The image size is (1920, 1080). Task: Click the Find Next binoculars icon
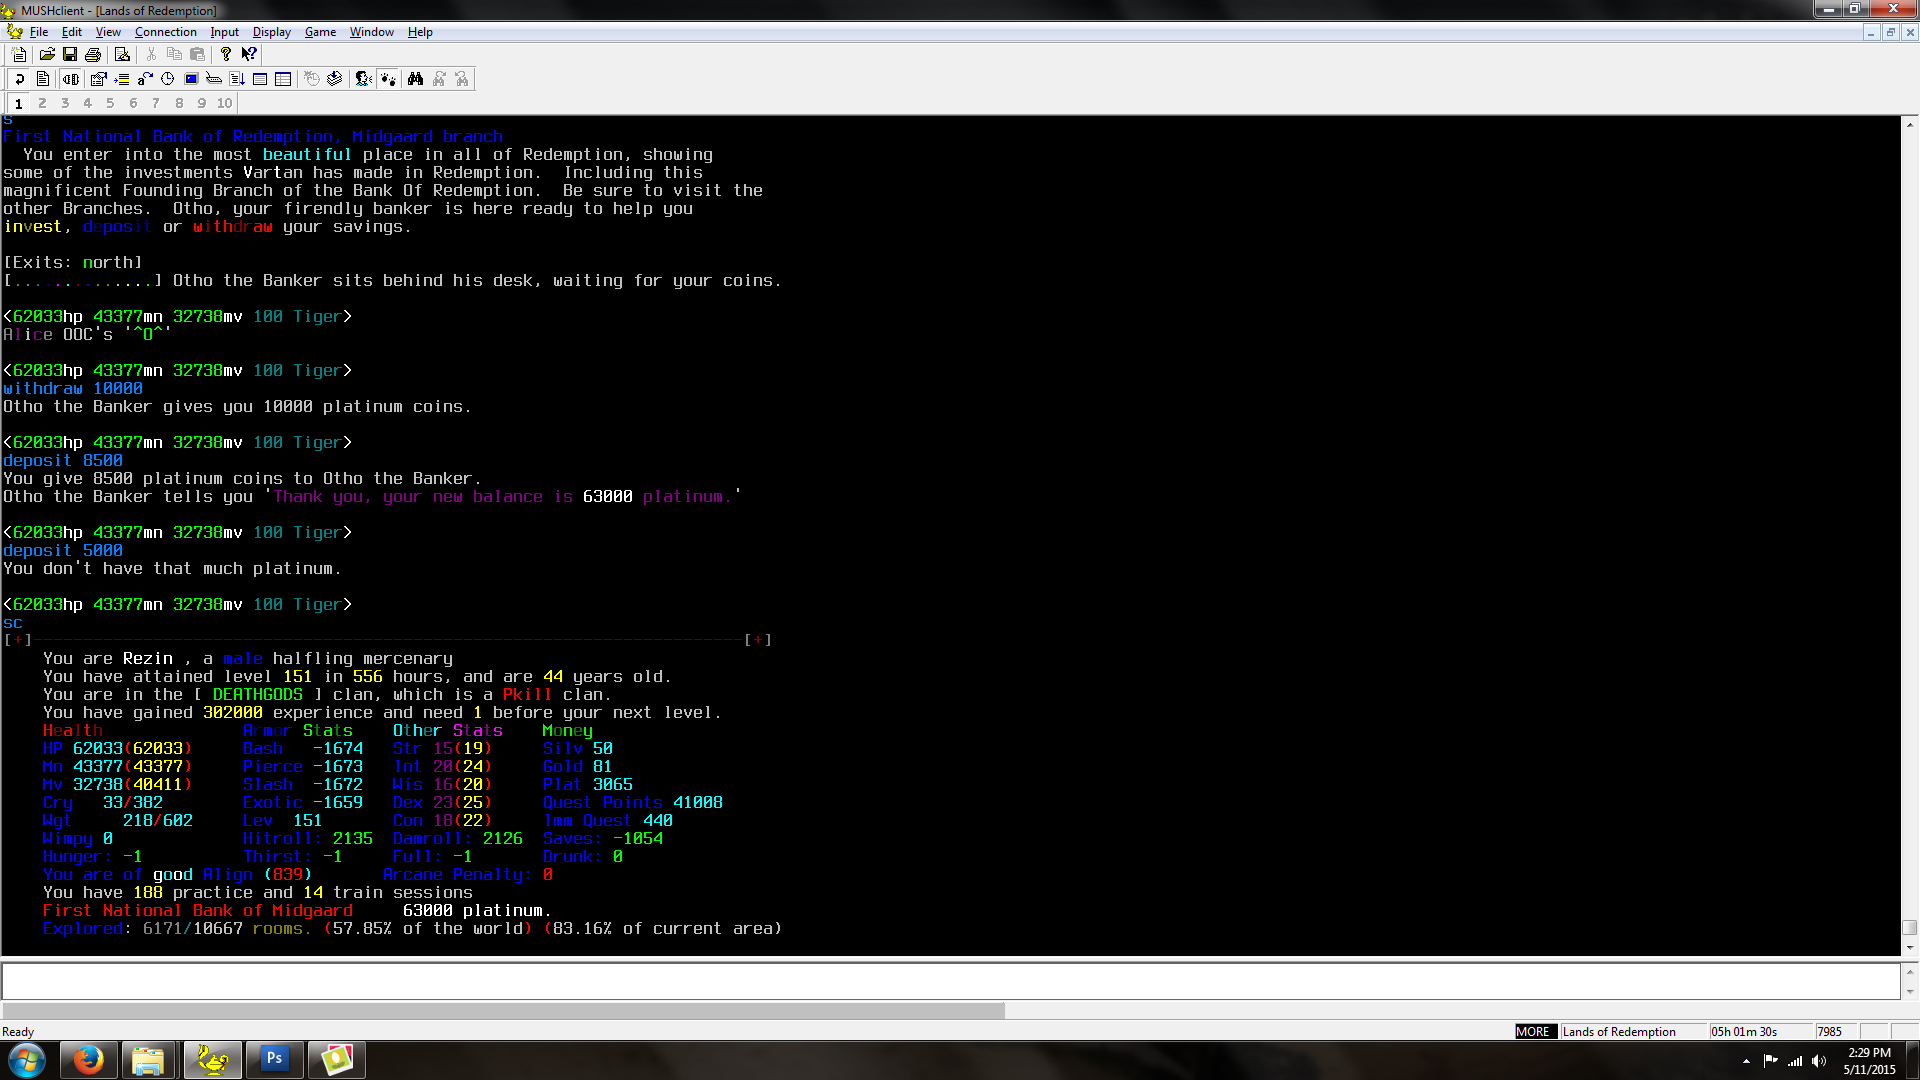click(439, 79)
